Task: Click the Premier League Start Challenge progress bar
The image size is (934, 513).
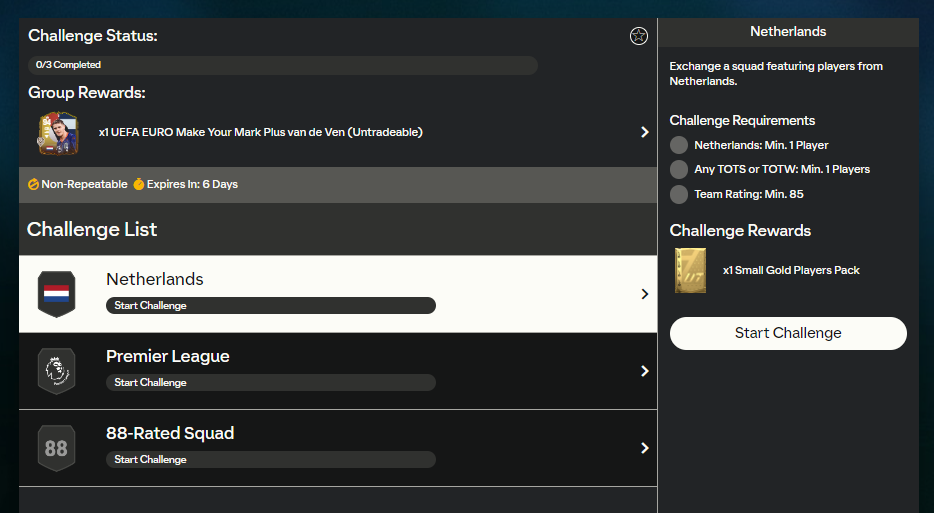Action: tap(271, 383)
